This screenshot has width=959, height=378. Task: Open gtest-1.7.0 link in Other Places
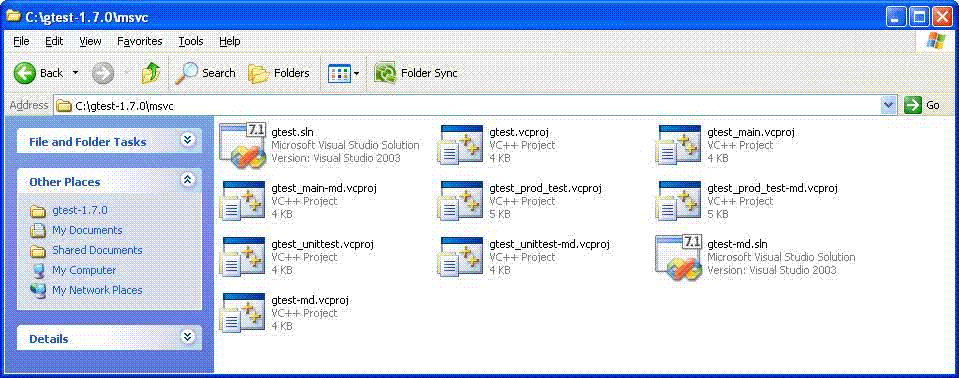pos(80,210)
